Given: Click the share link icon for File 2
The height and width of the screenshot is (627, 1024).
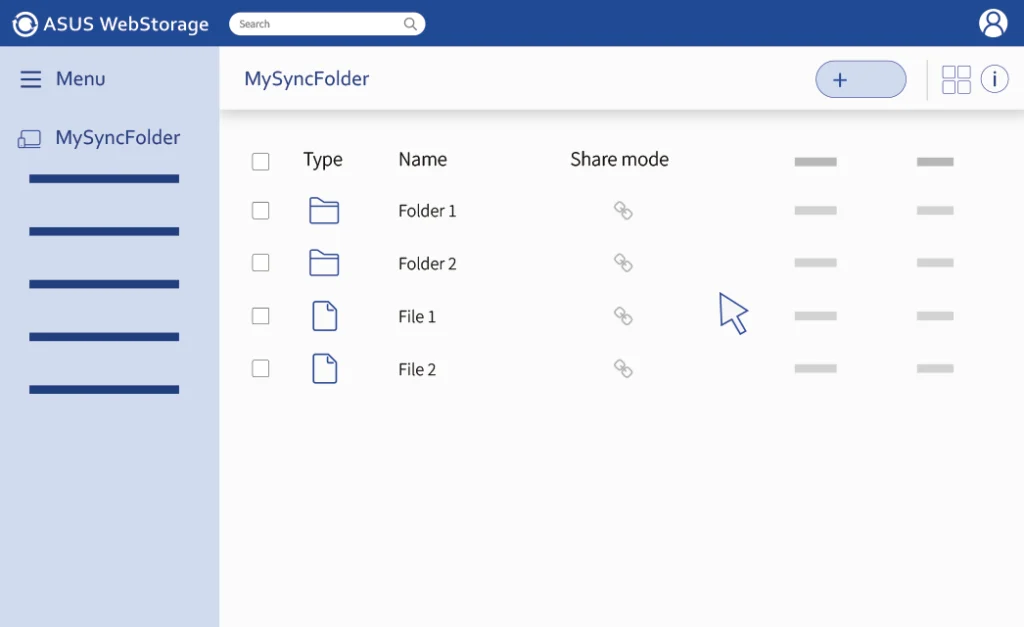Looking at the screenshot, I should [623, 369].
